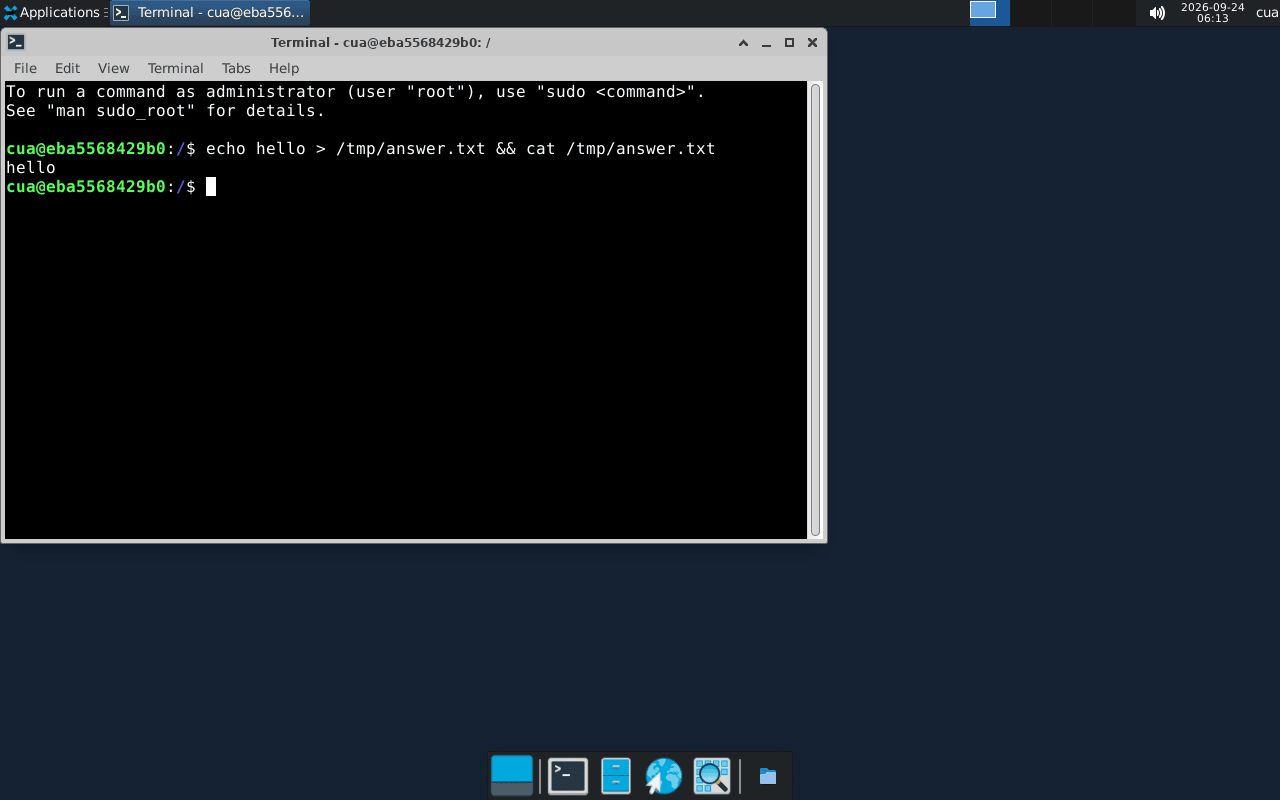This screenshot has height=800, width=1280.
Task: Click the terminal vertical scrollbar
Action: pos(815,310)
